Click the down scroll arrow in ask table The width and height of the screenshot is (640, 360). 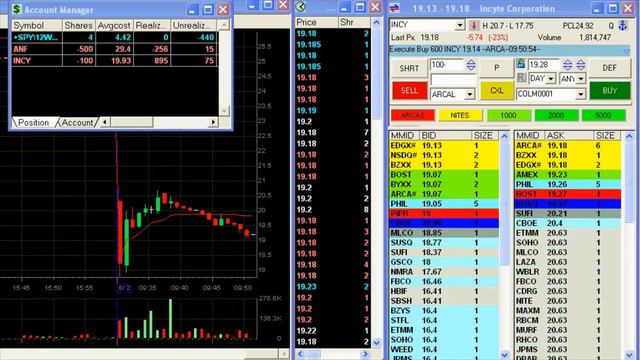(x=629, y=355)
